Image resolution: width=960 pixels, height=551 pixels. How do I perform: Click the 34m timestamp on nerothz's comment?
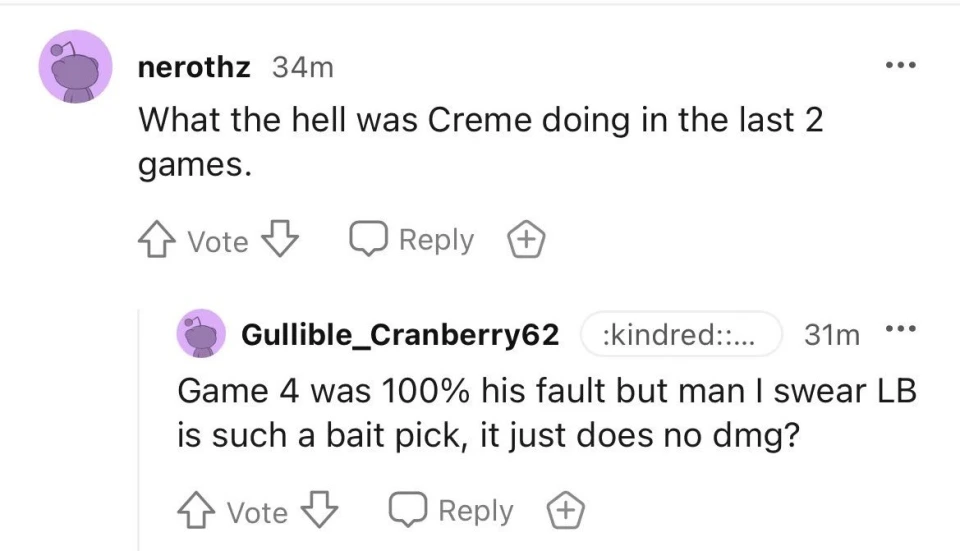click(x=302, y=67)
